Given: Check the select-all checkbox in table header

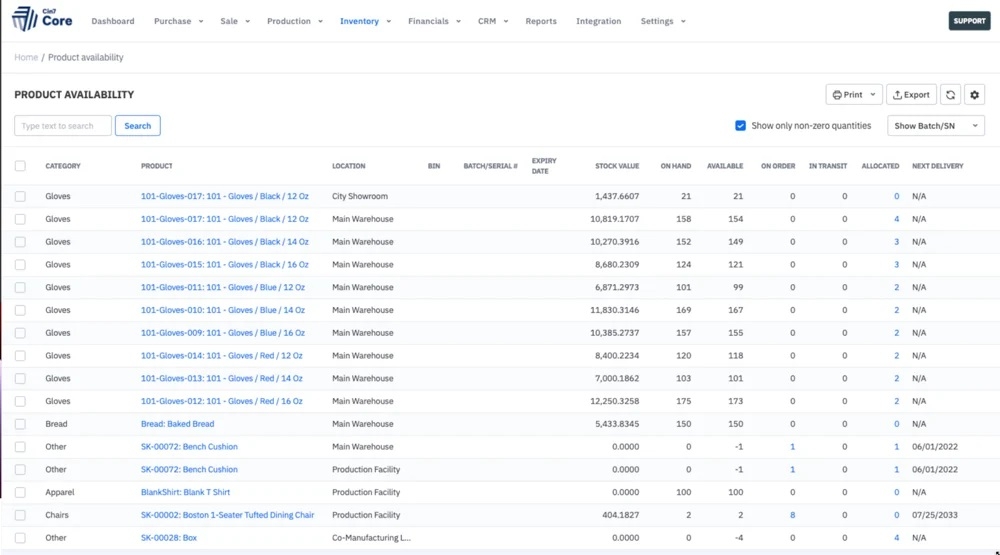Looking at the screenshot, I should click(20, 166).
